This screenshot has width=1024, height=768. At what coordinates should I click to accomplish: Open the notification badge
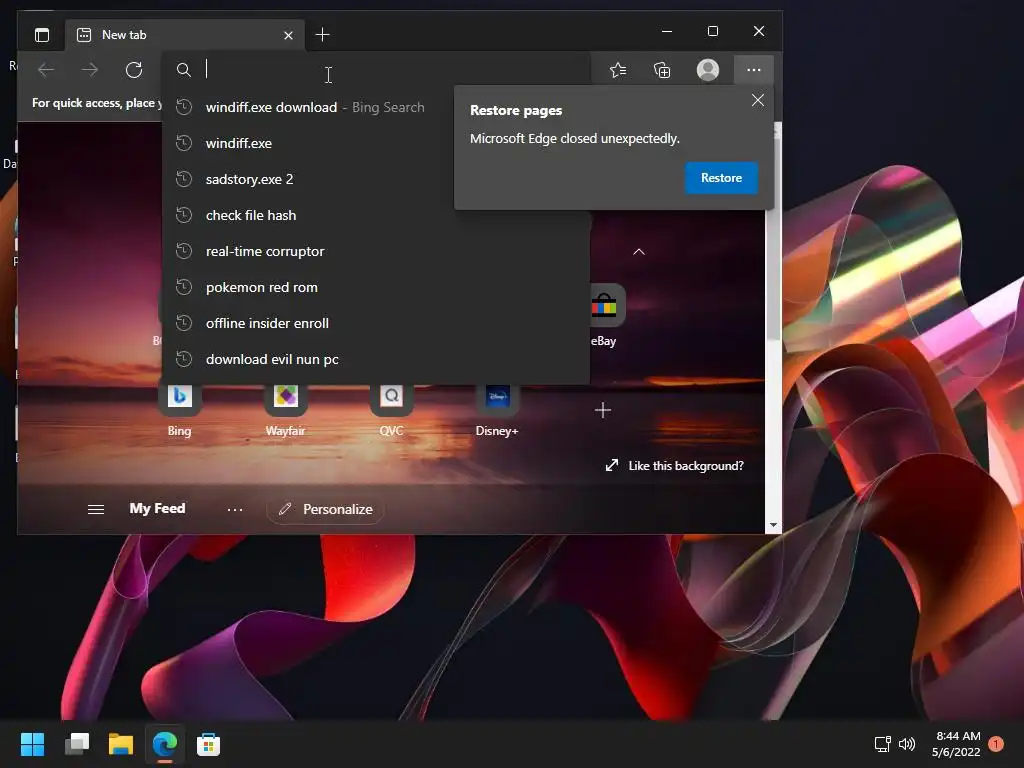pos(997,744)
